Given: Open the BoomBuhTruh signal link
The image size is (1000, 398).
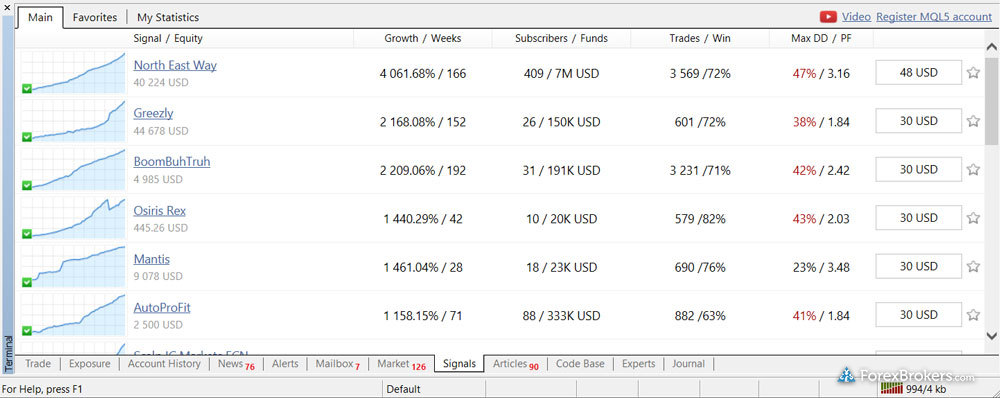Looking at the screenshot, I should [x=172, y=162].
